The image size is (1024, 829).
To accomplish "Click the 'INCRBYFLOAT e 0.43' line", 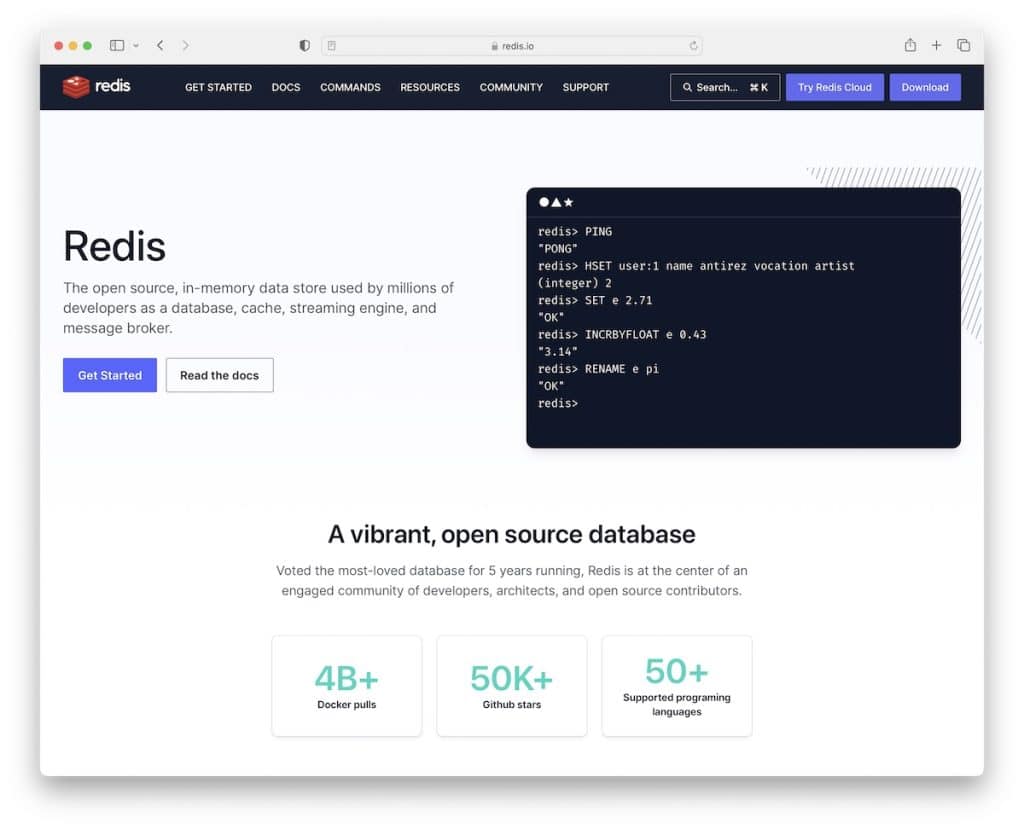I will click(x=622, y=334).
